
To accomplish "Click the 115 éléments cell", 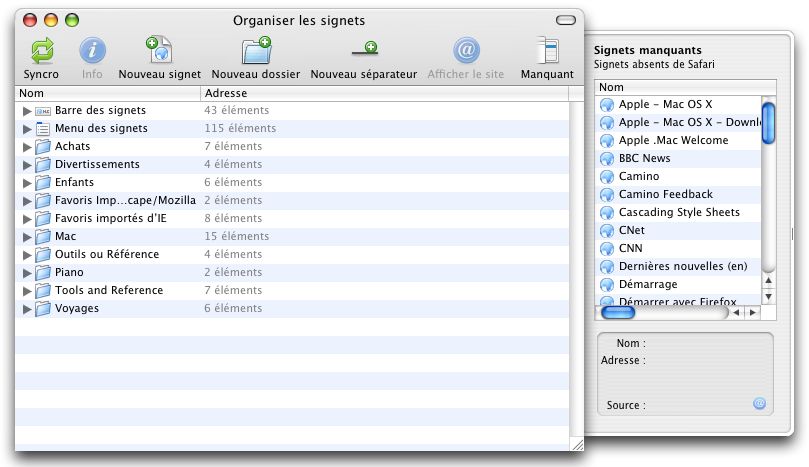I will pos(240,128).
